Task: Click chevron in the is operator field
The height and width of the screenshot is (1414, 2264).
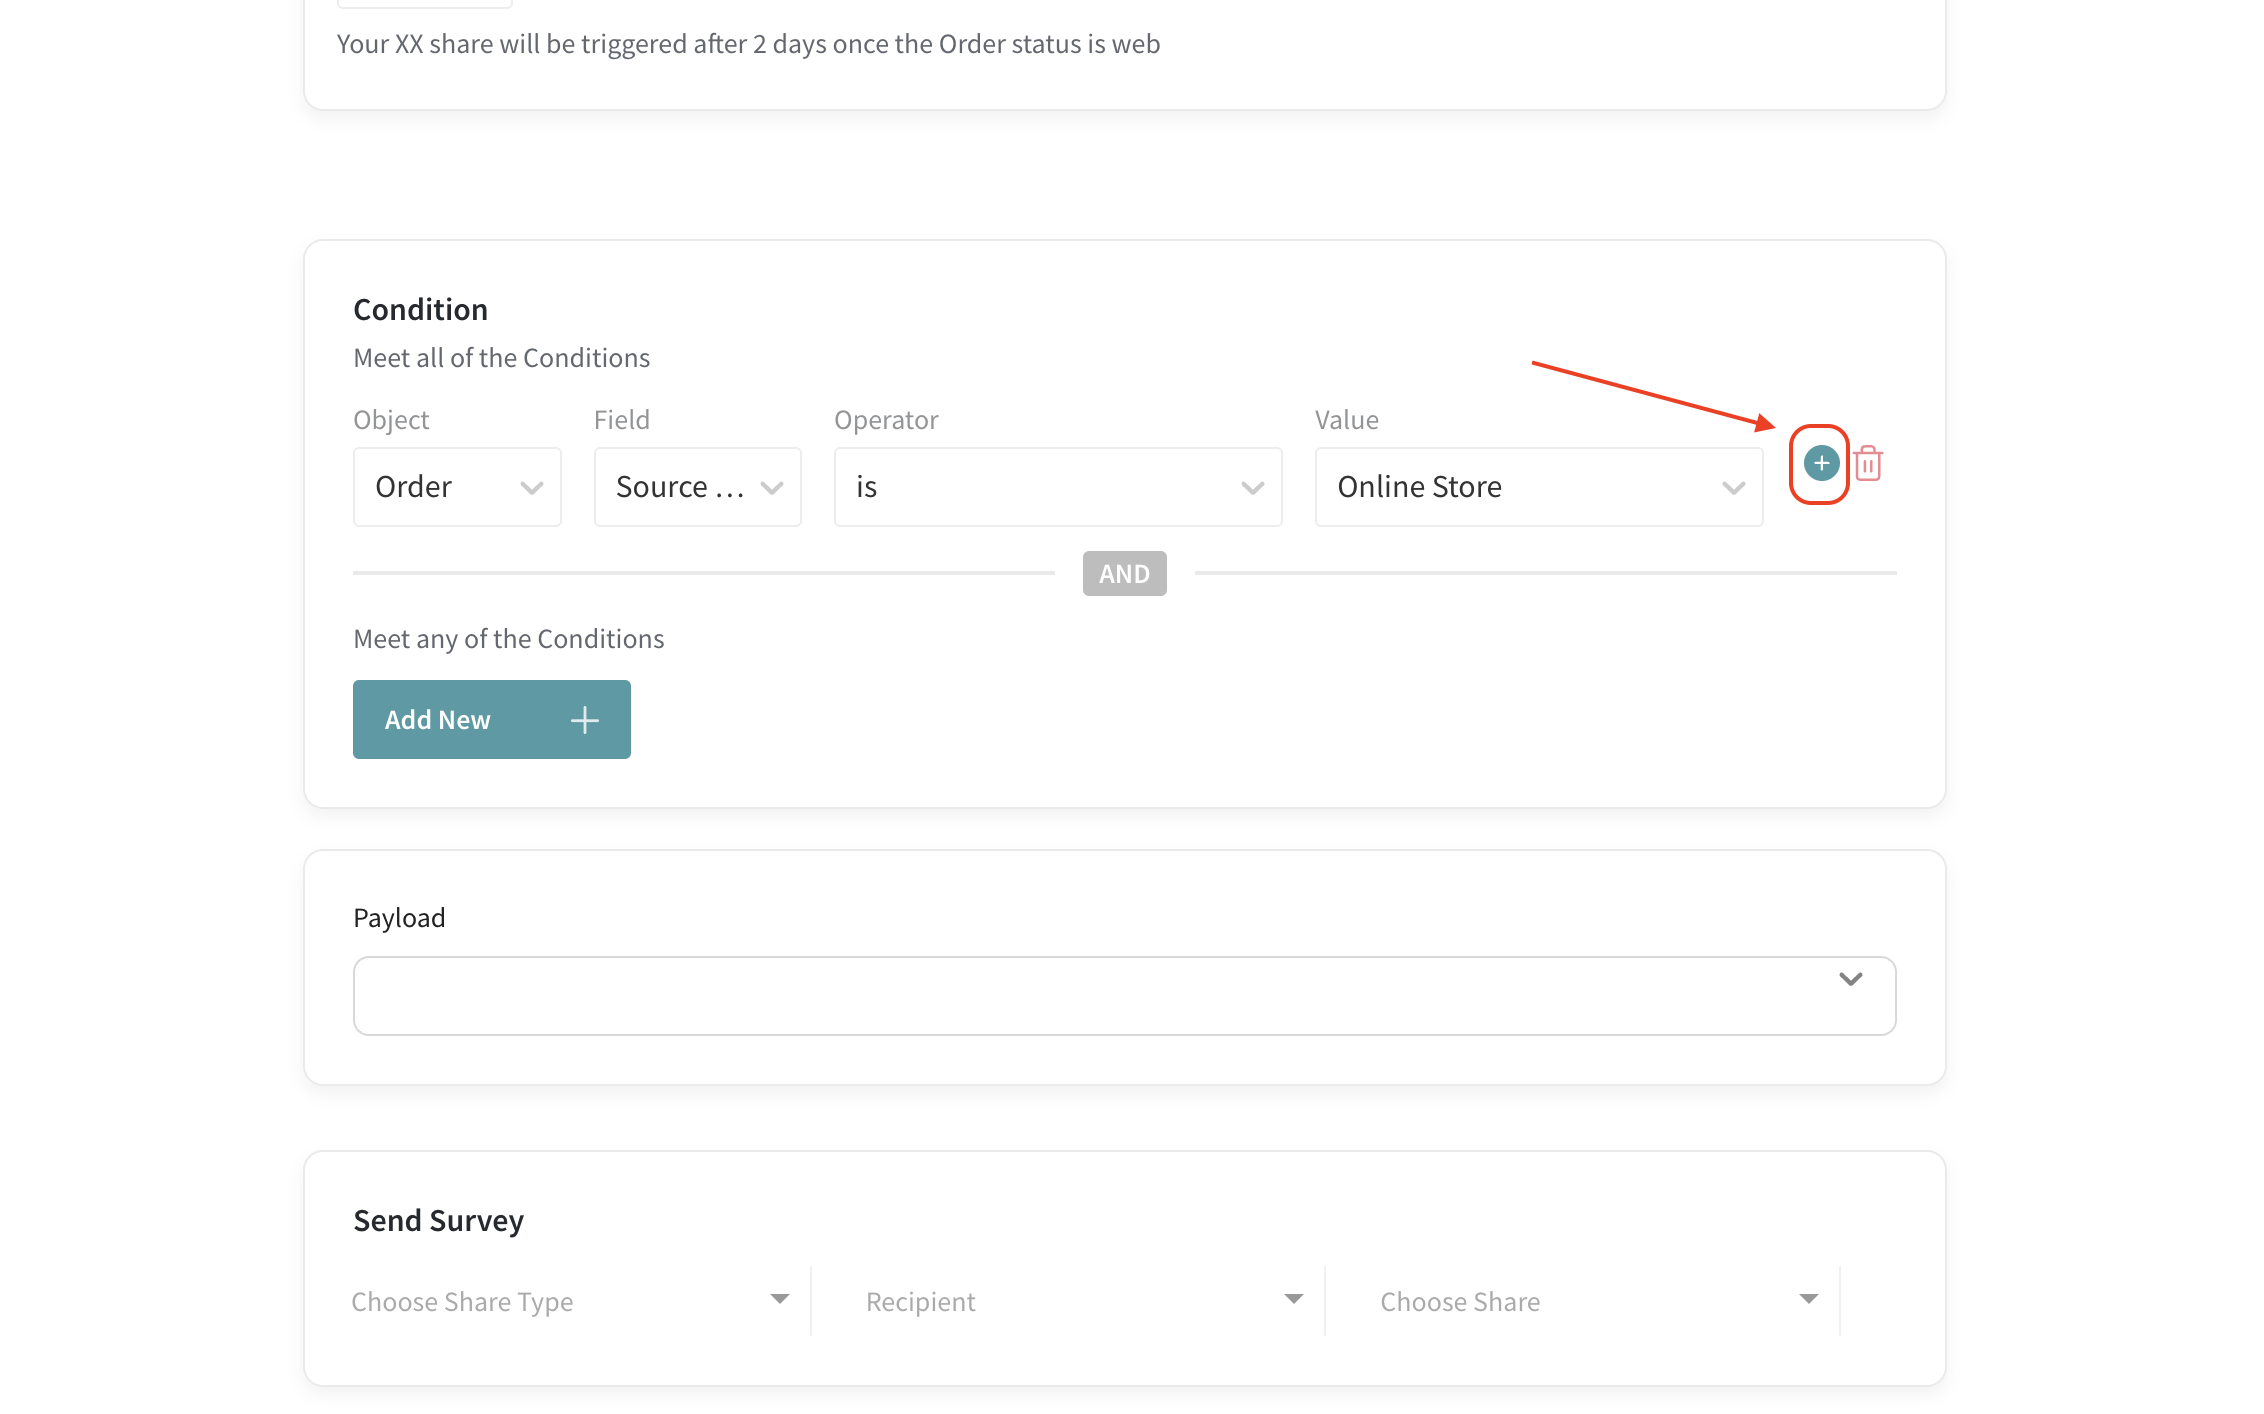Action: coord(1252,488)
